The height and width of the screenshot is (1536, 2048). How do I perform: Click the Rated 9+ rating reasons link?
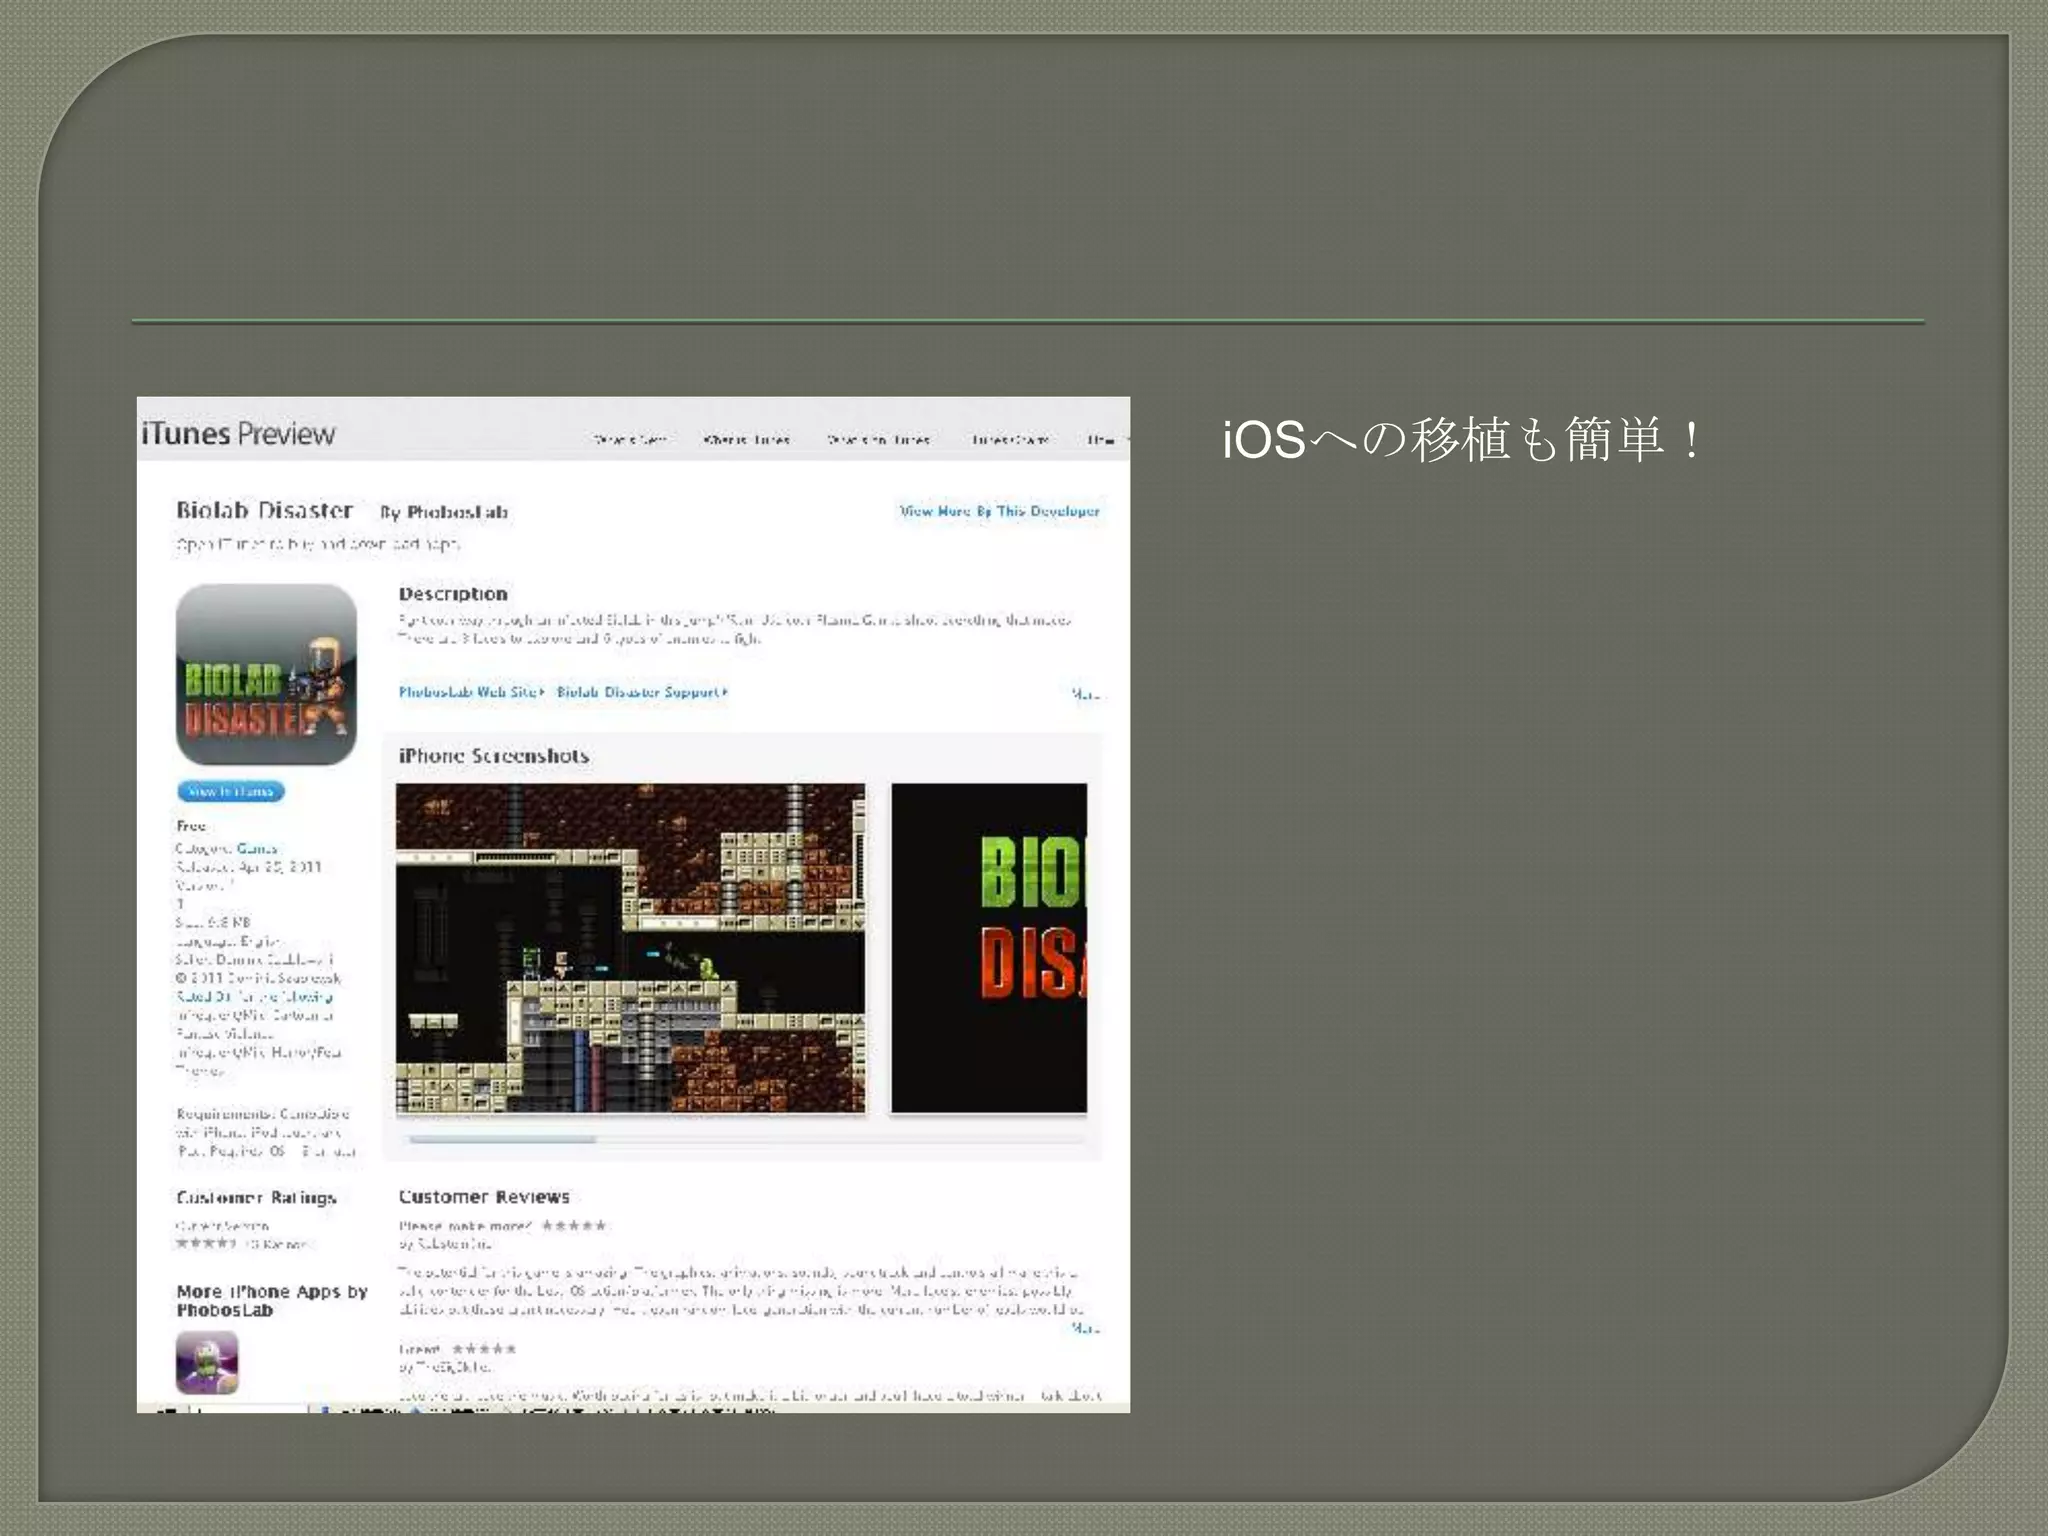tap(254, 996)
